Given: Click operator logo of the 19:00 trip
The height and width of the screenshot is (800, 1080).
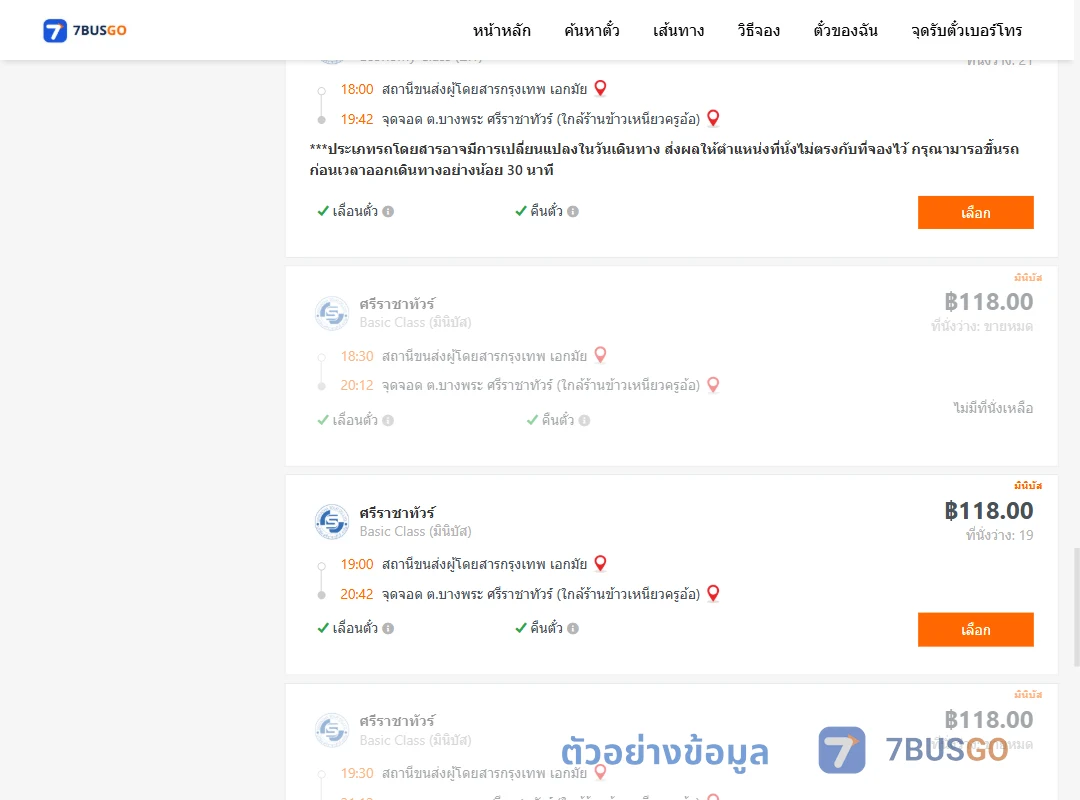Looking at the screenshot, I should tap(332, 522).
